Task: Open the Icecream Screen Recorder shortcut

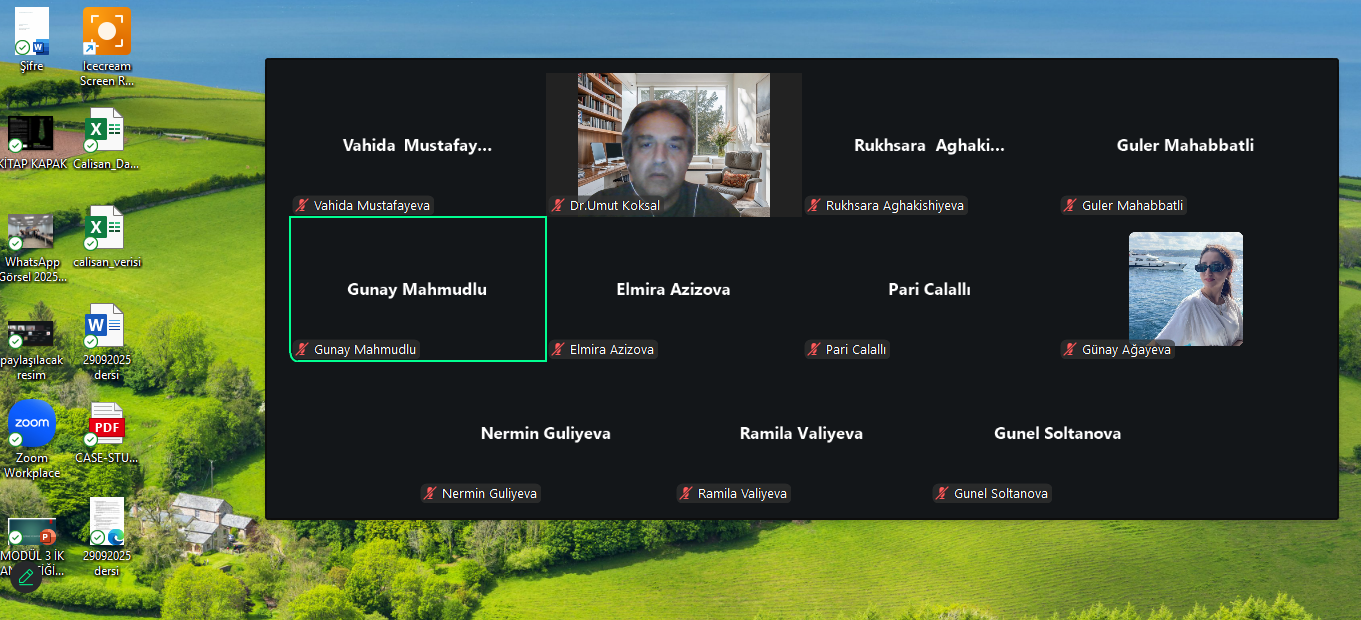Action: point(107,47)
